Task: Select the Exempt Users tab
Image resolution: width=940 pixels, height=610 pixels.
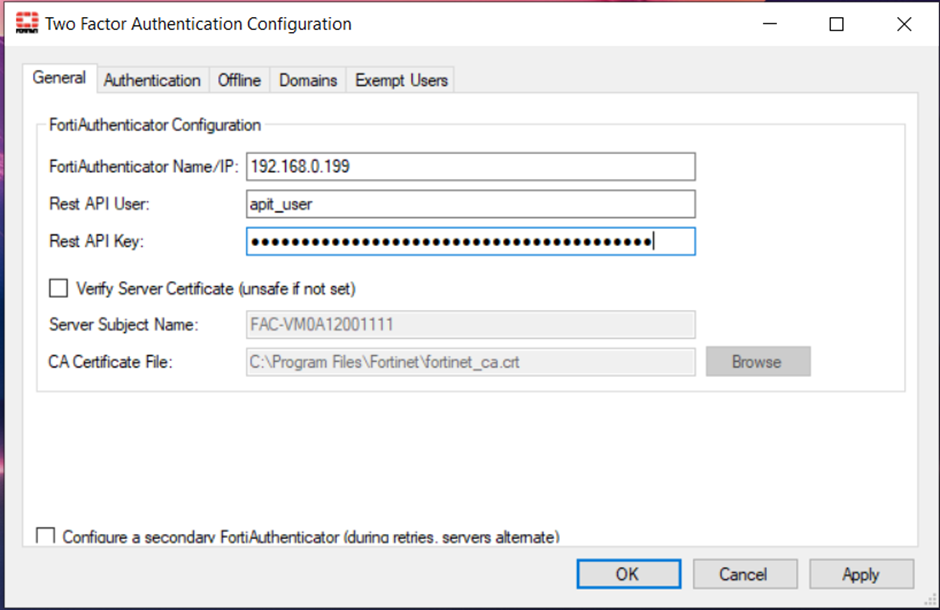Action: click(401, 80)
